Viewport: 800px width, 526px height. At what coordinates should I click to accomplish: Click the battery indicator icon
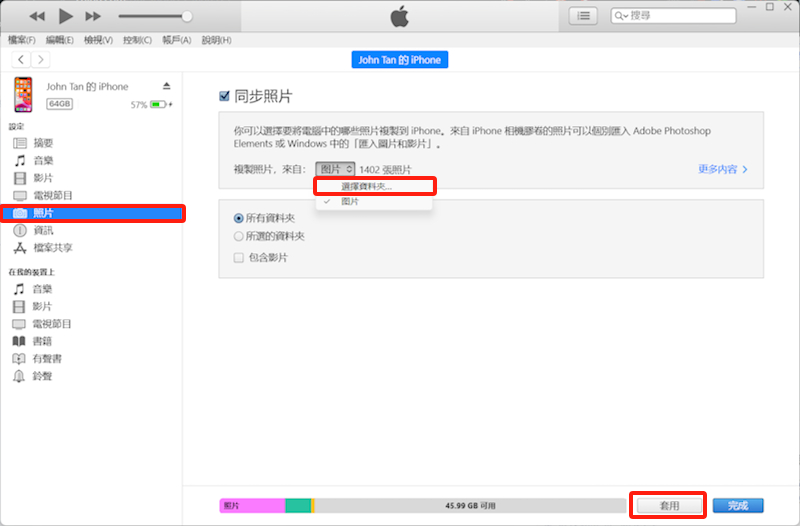159,105
